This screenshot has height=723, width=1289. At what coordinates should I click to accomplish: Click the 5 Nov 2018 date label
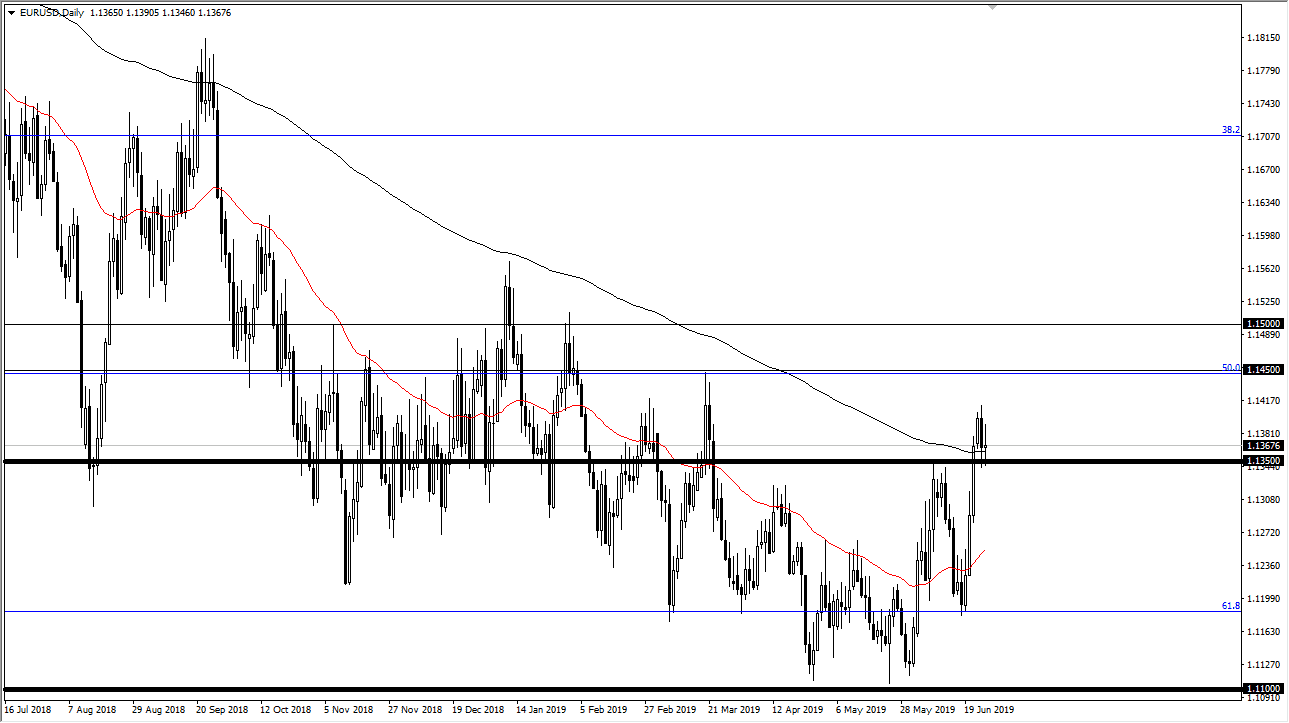[349, 709]
